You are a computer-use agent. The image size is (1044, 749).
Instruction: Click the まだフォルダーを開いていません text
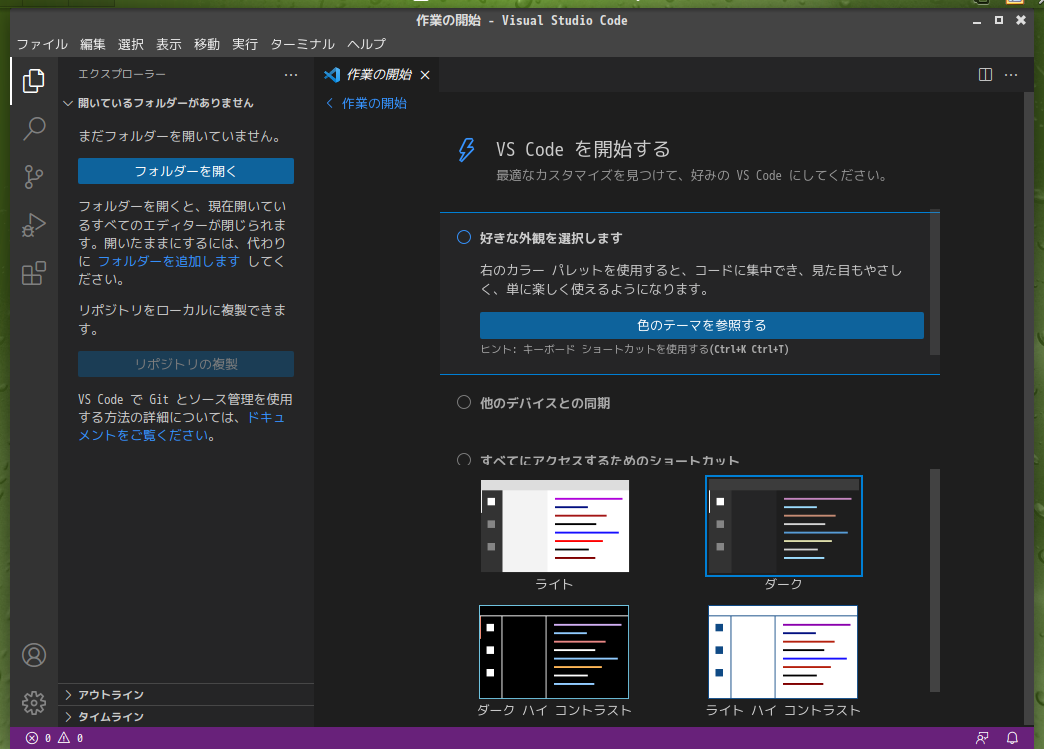click(181, 136)
